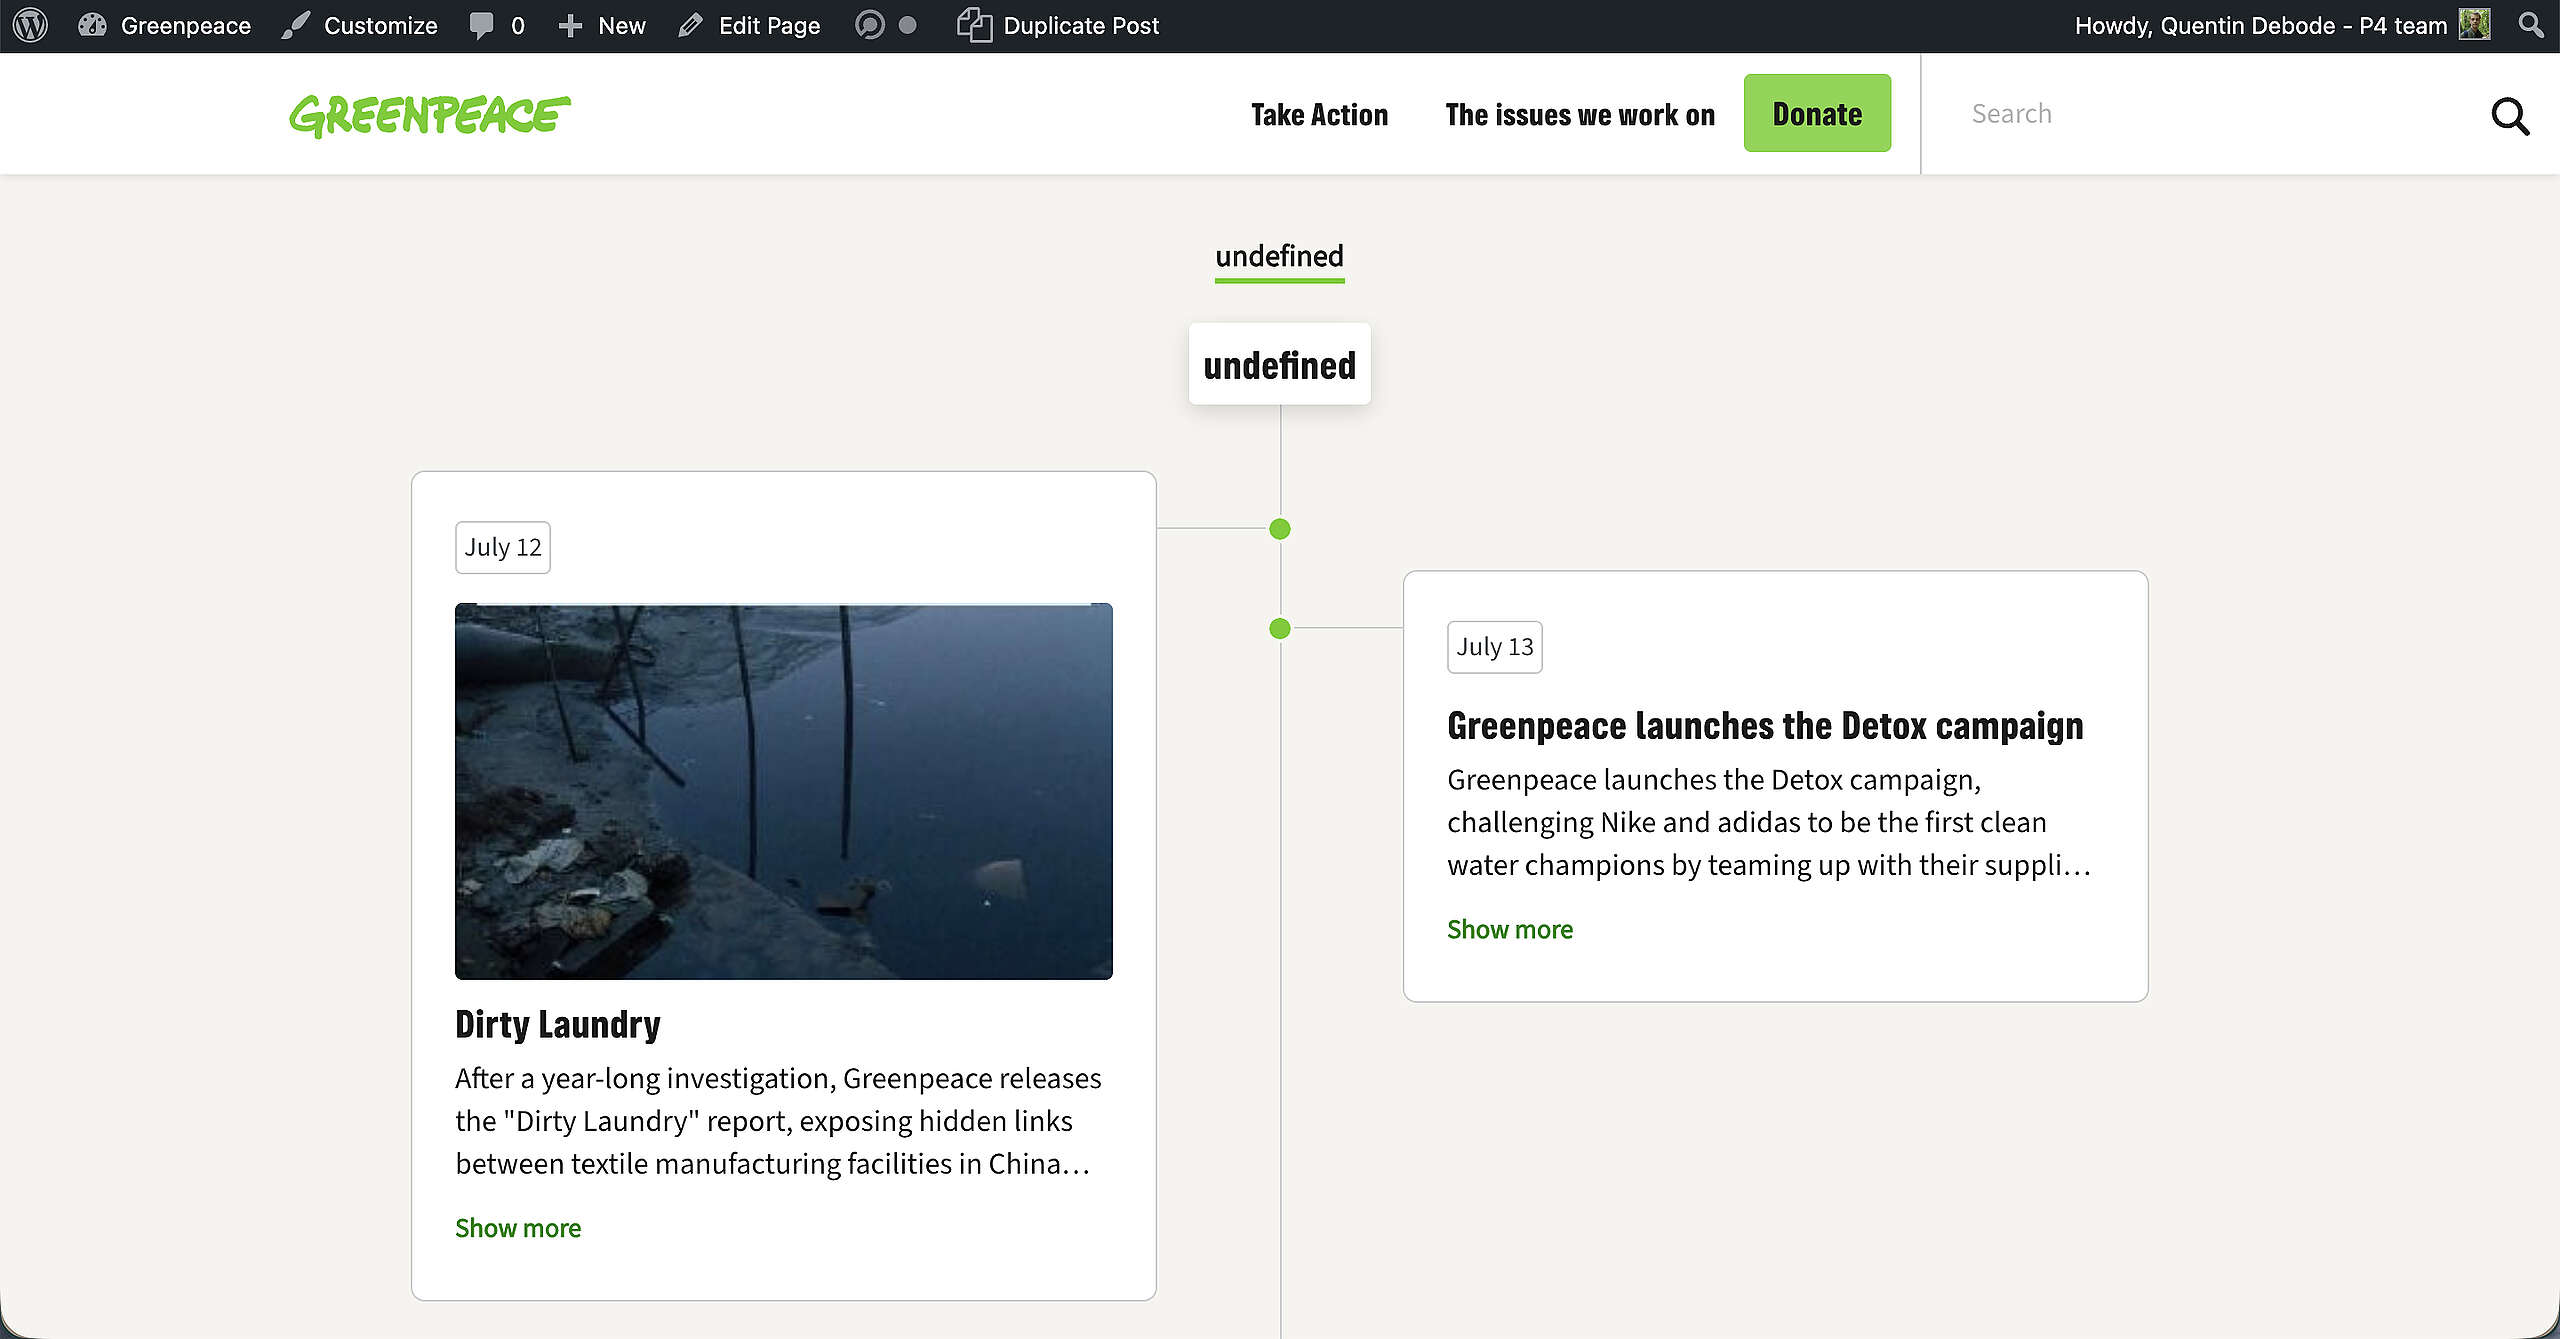Open the Customize option in admin bar
This screenshot has width=2560, height=1339.
click(x=359, y=25)
